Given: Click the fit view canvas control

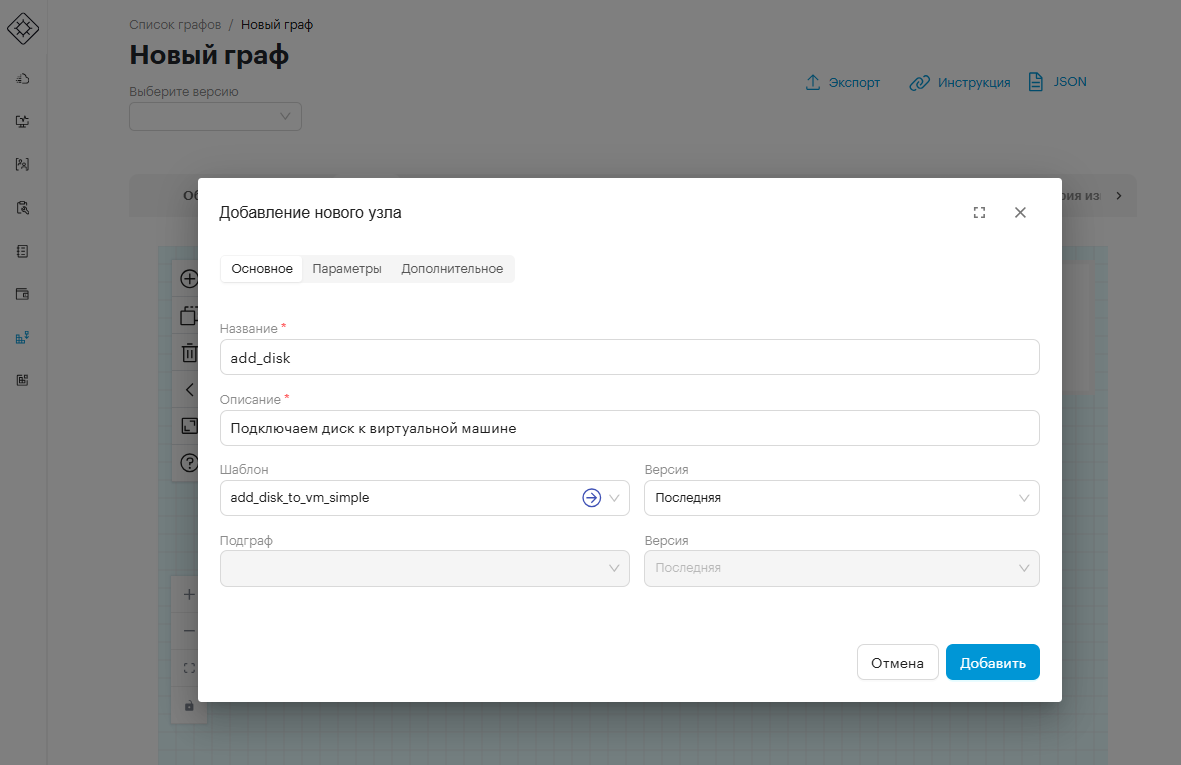Looking at the screenshot, I should click(189, 668).
